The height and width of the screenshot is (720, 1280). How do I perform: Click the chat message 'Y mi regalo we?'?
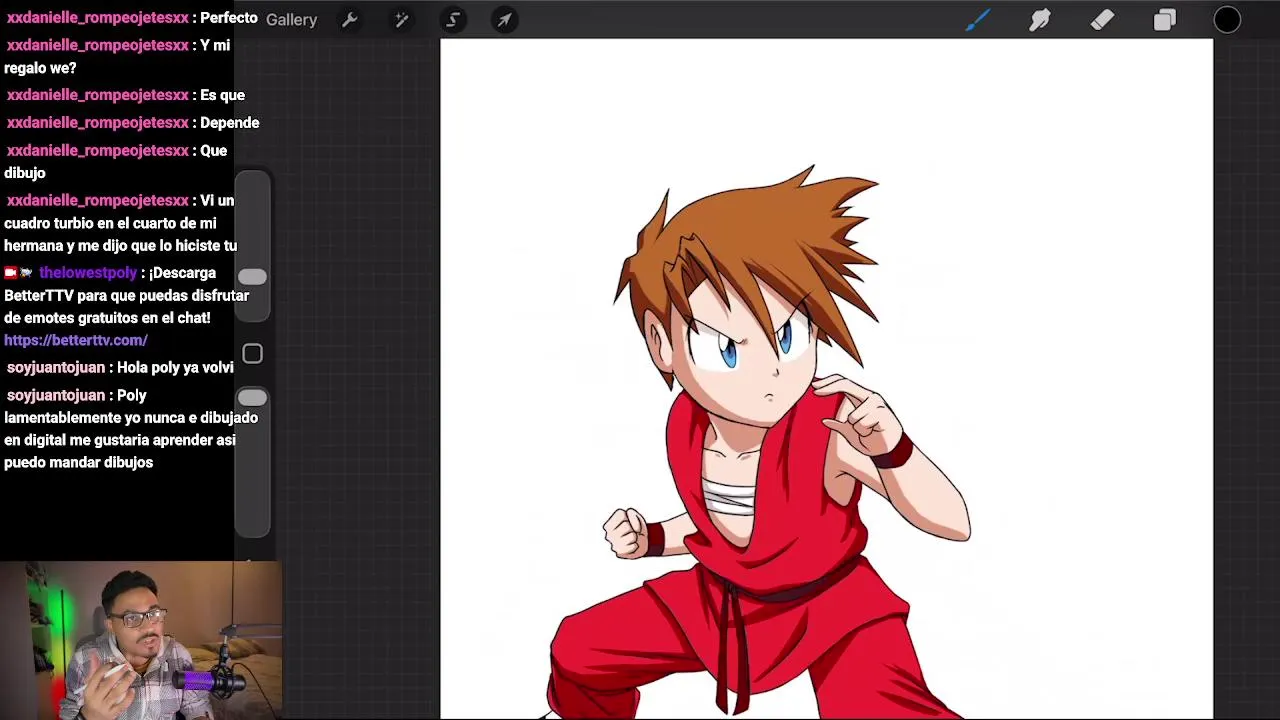click(117, 57)
